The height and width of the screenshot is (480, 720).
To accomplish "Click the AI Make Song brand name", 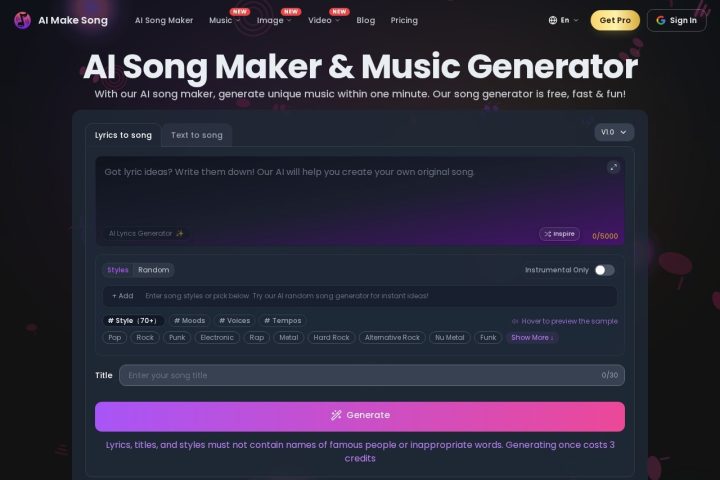I will pos(73,20).
